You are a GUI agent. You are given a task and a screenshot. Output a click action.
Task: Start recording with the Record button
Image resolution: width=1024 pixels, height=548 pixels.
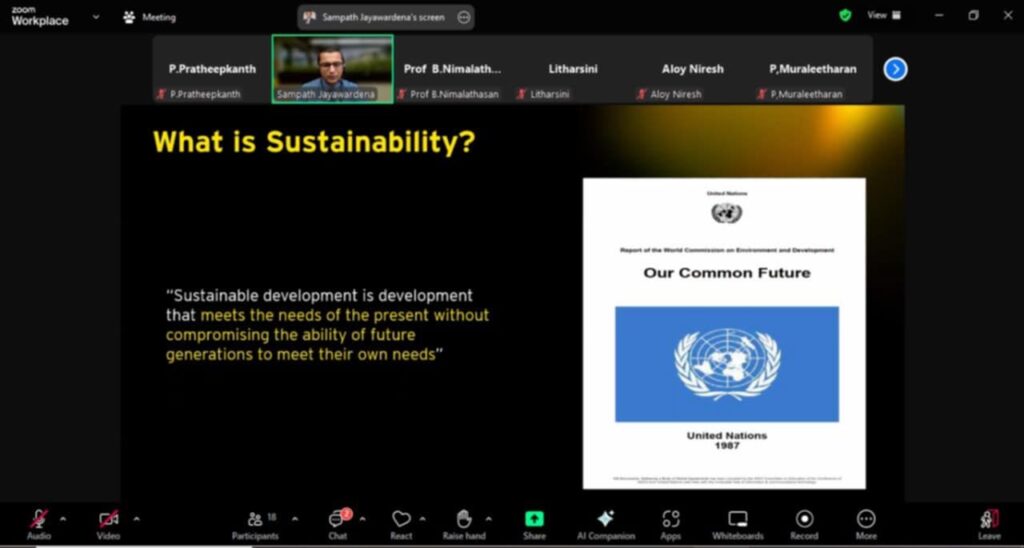coord(804,524)
